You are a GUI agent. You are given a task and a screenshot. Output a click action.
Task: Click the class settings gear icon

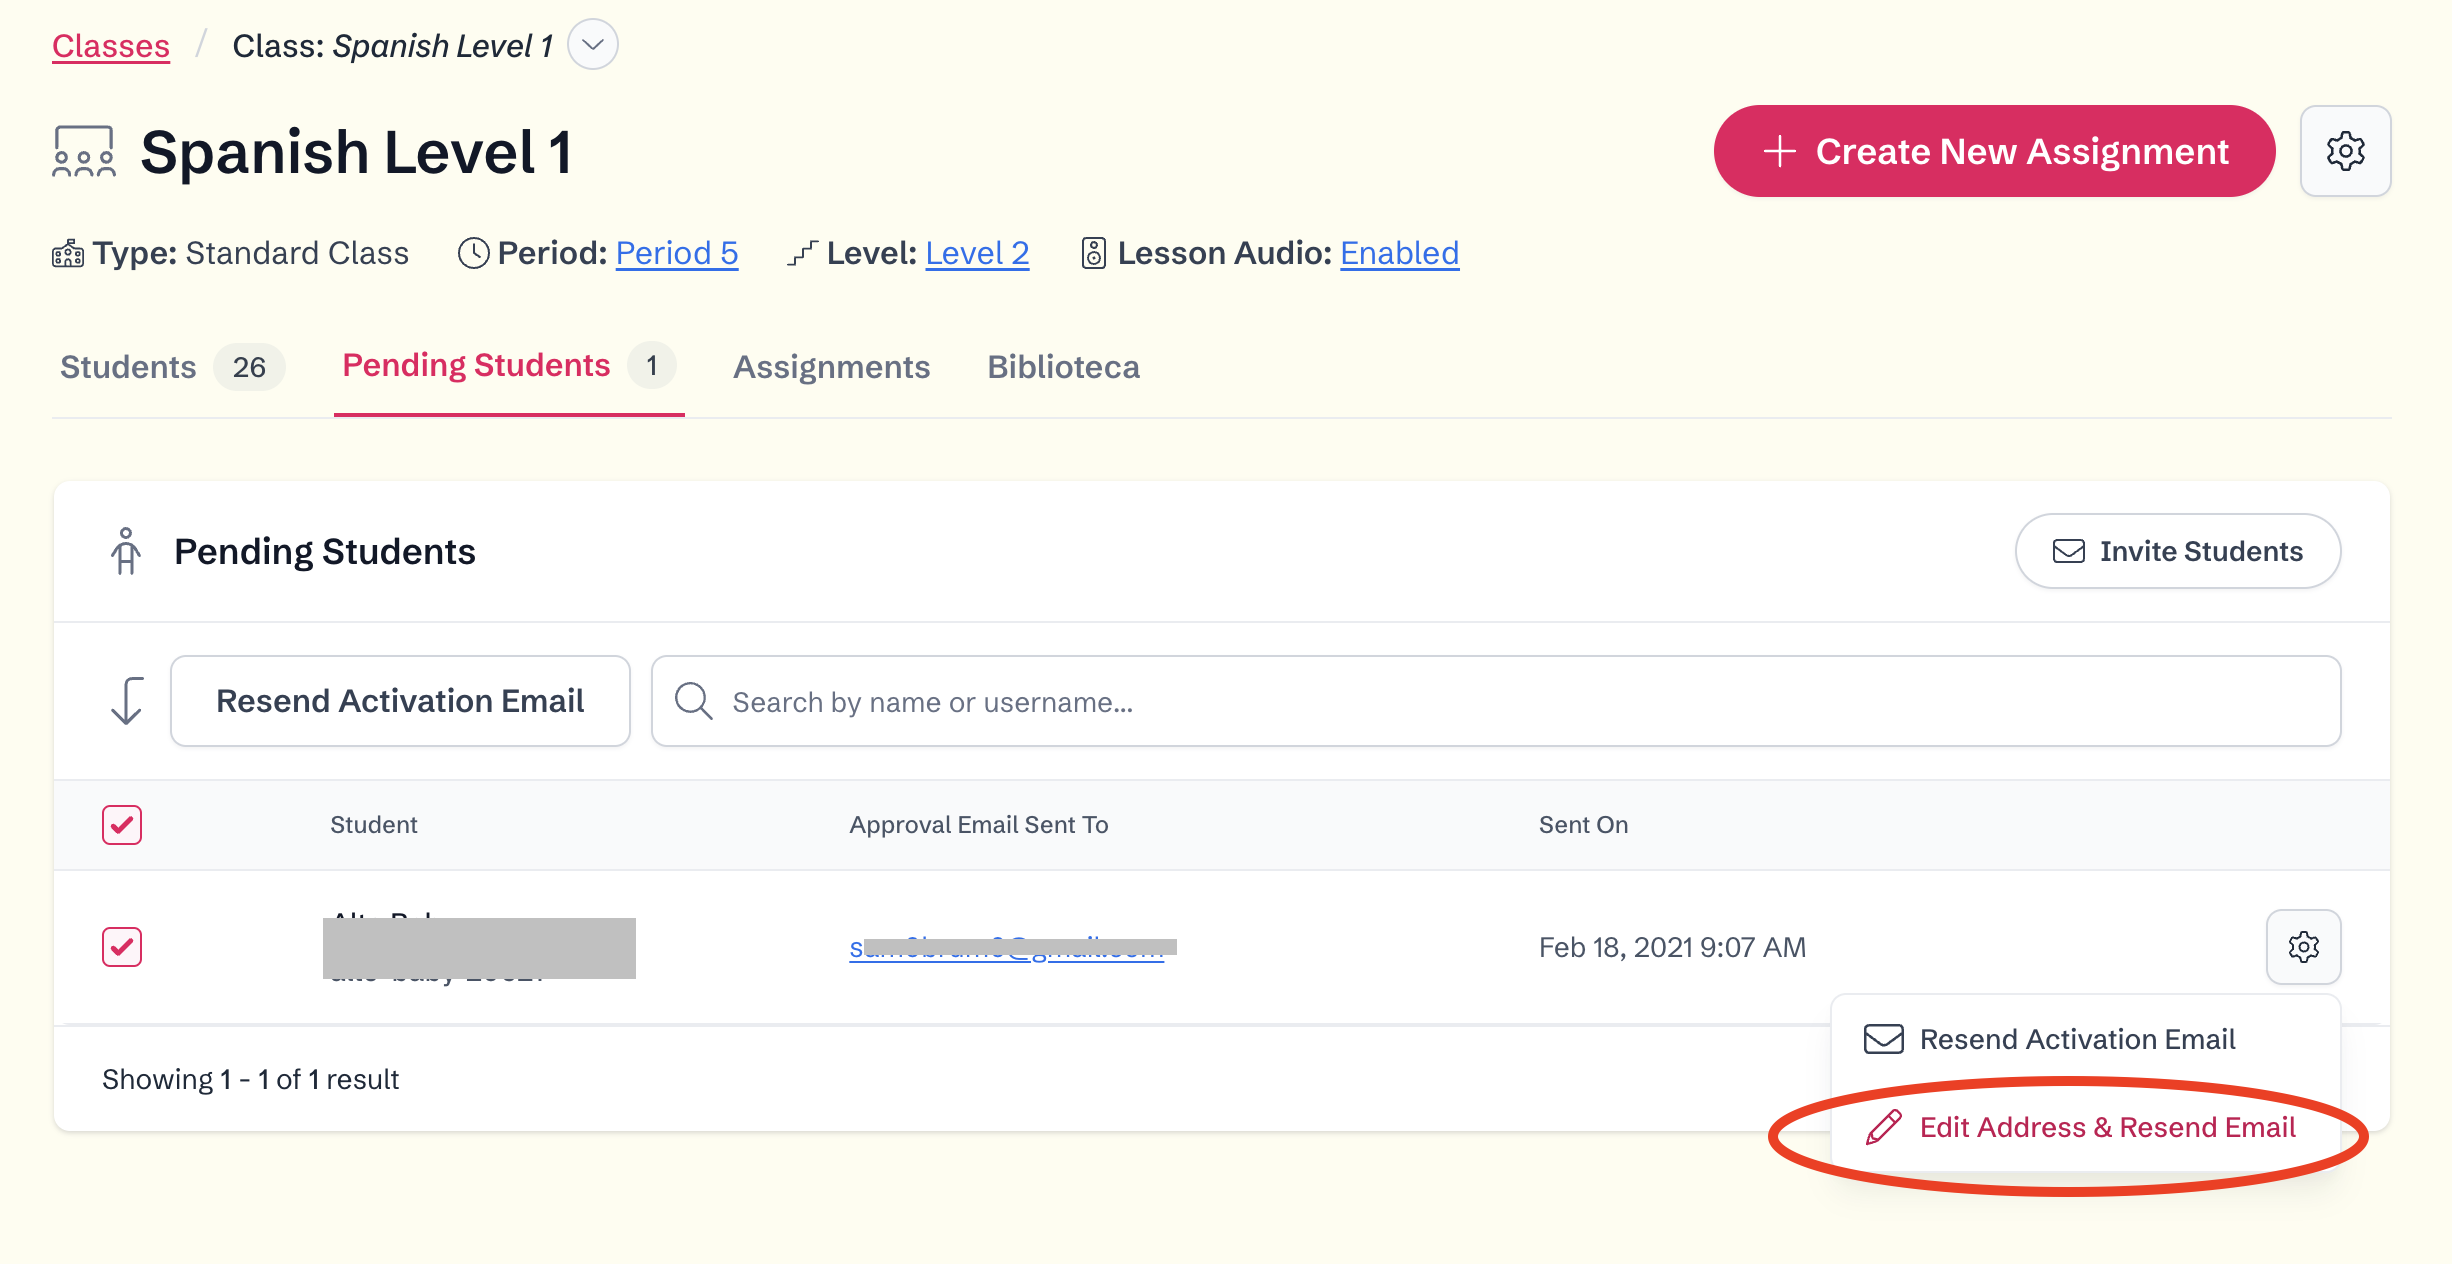(x=2345, y=151)
